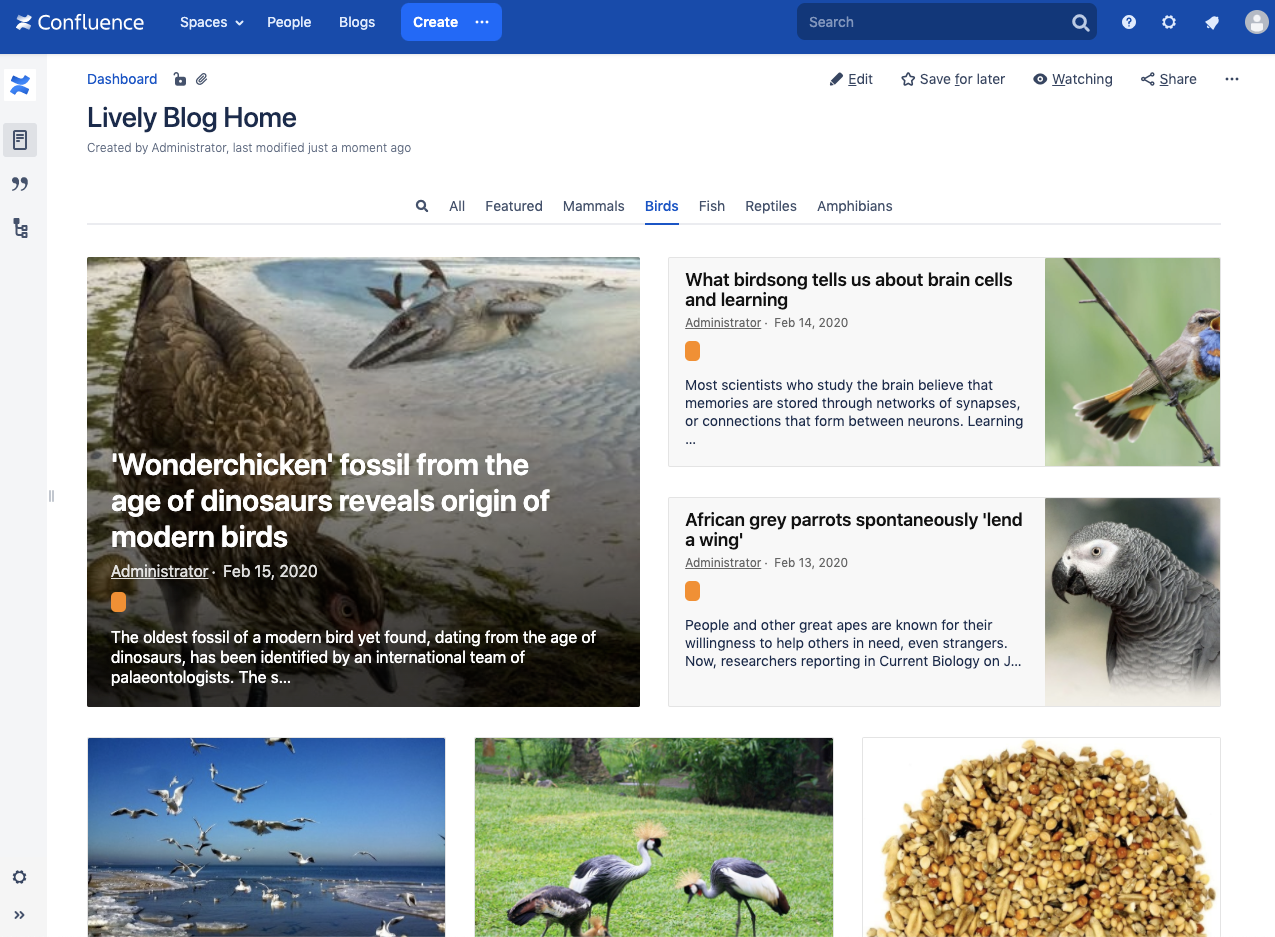Open the more actions ellipsis menu
The height and width of the screenshot is (937, 1275).
tap(1232, 79)
